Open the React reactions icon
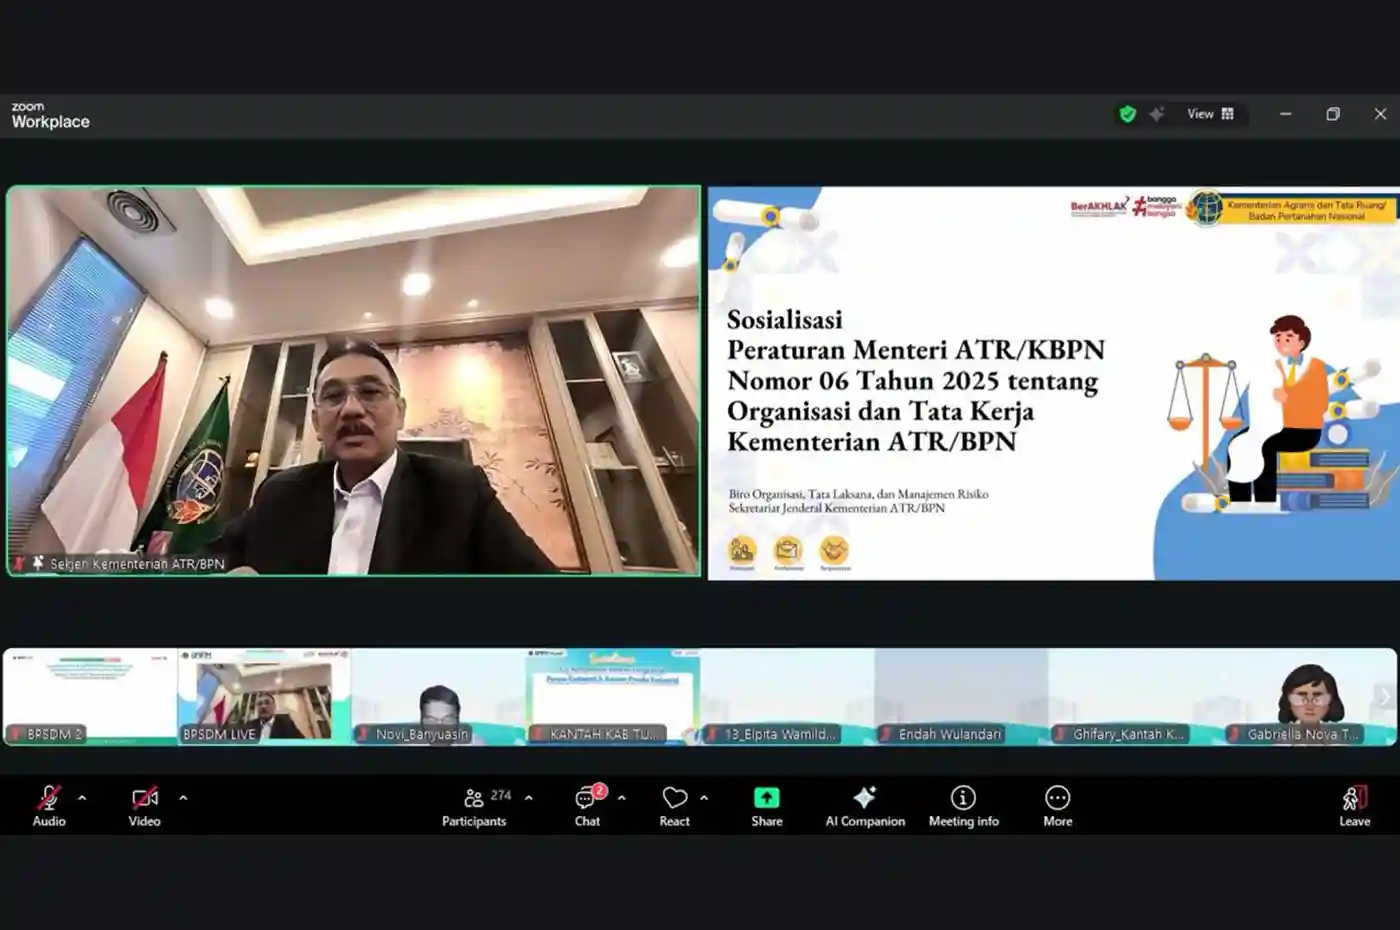Viewport: 1400px width, 930px height. point(673,798)
